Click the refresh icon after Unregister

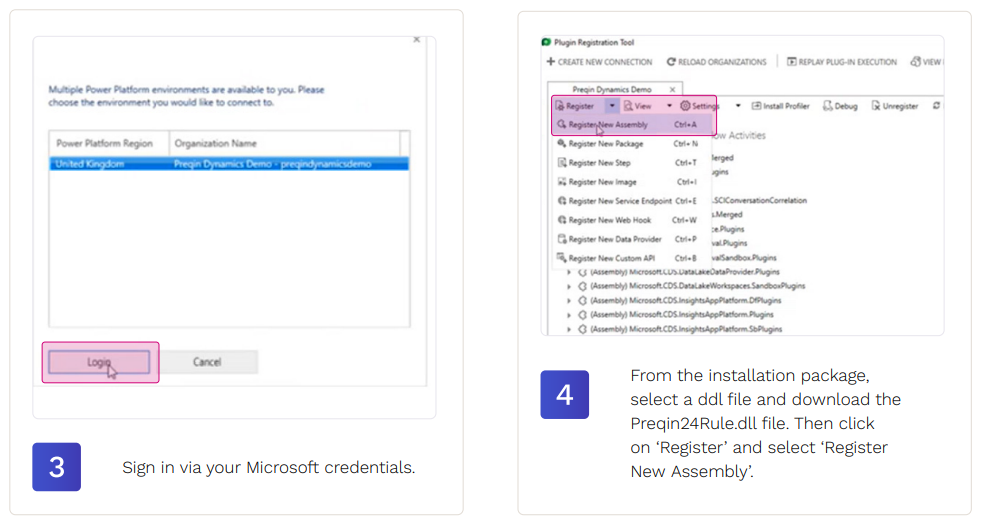(x=936, y=106)
